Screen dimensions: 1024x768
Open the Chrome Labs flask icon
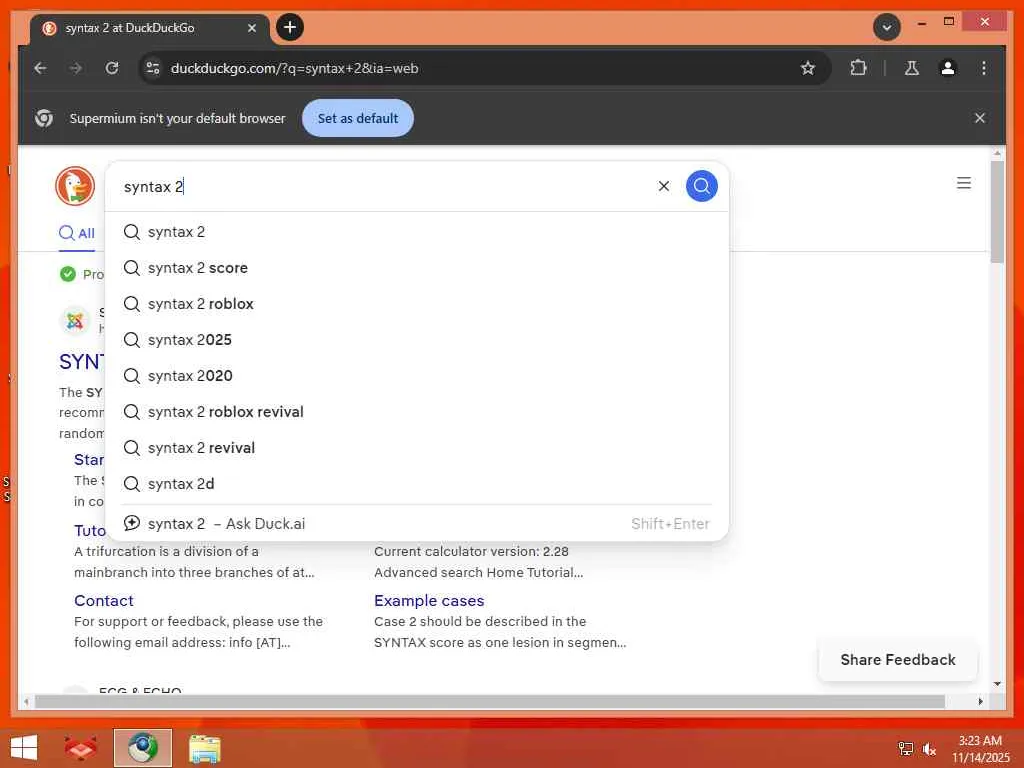[x=912, y=68]
